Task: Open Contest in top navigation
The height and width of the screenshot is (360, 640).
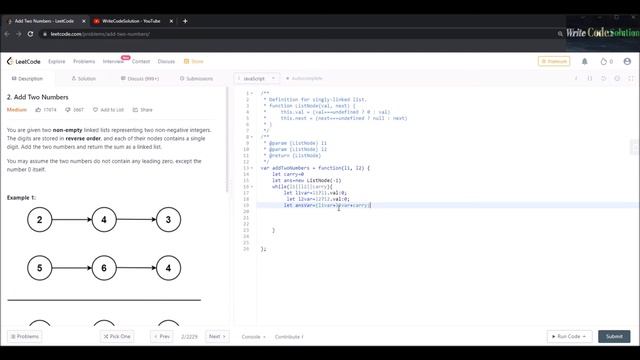Action: pos(141,61)
